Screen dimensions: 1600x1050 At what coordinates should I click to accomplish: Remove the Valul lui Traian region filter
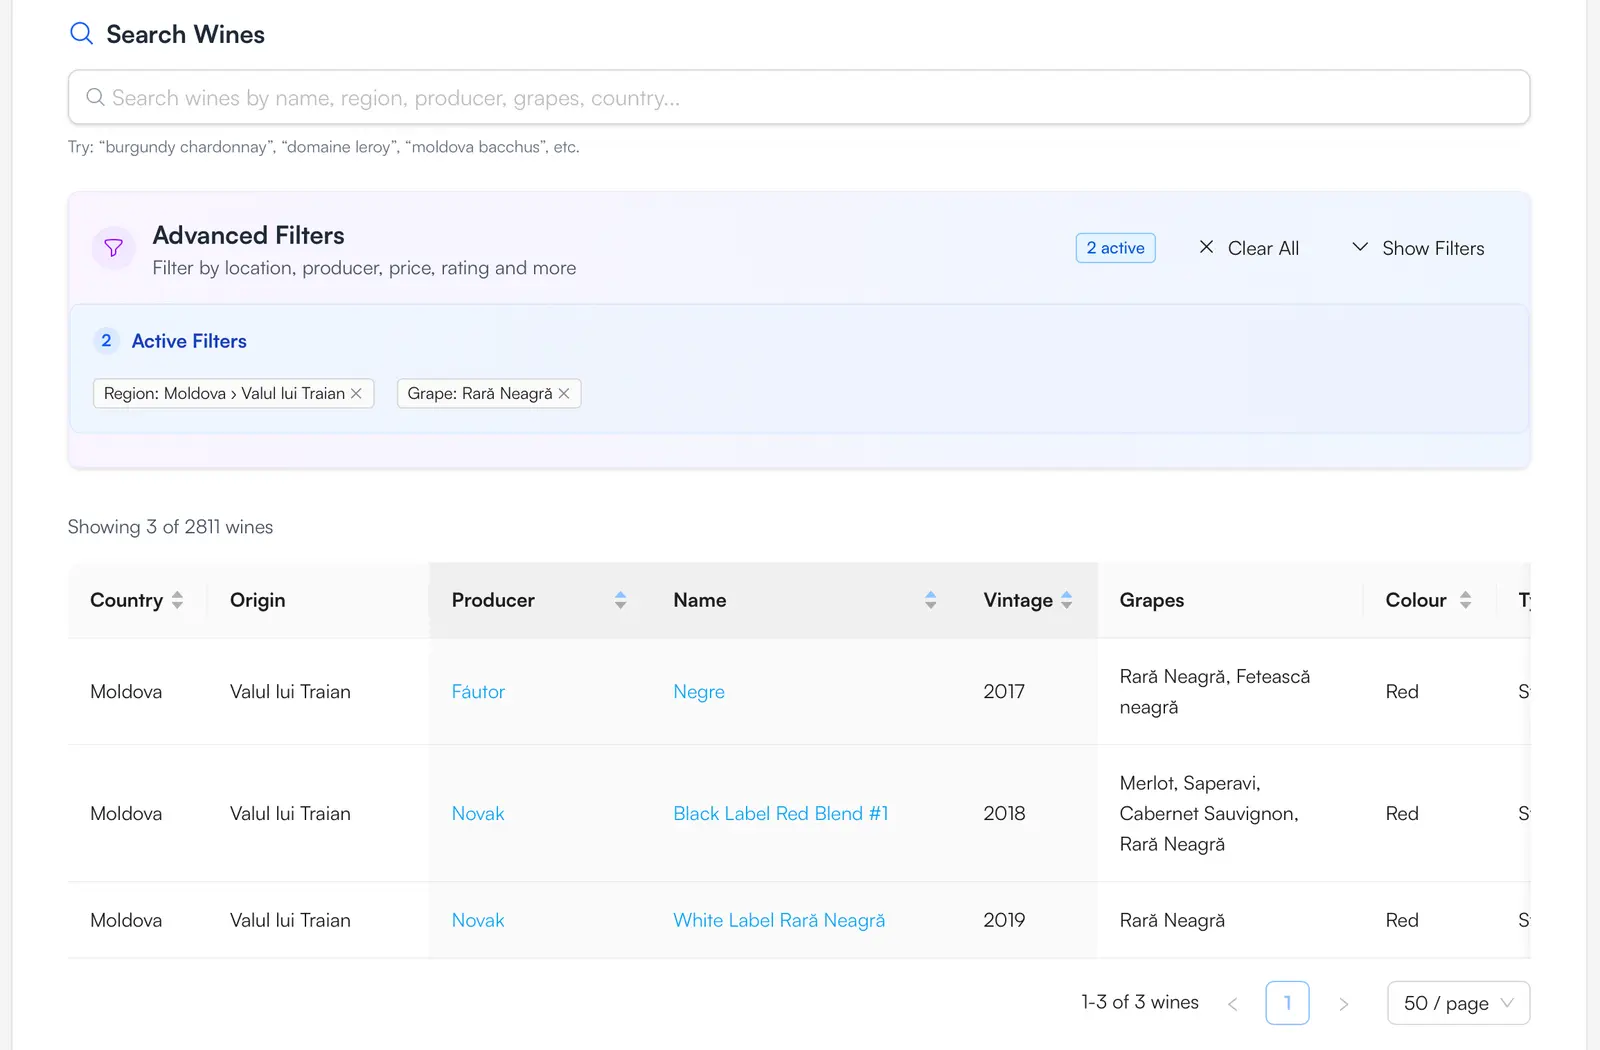click(356, 394)
